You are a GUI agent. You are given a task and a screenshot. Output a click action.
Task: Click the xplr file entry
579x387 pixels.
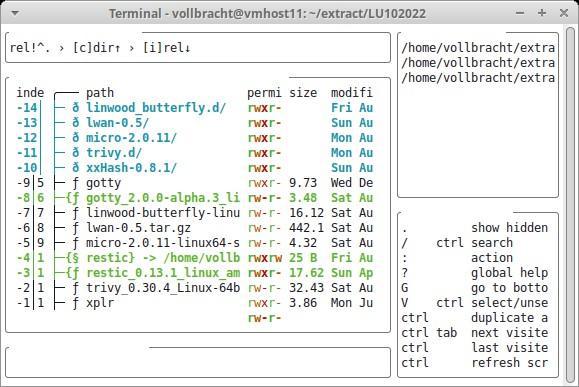click(x=195, y=303)
